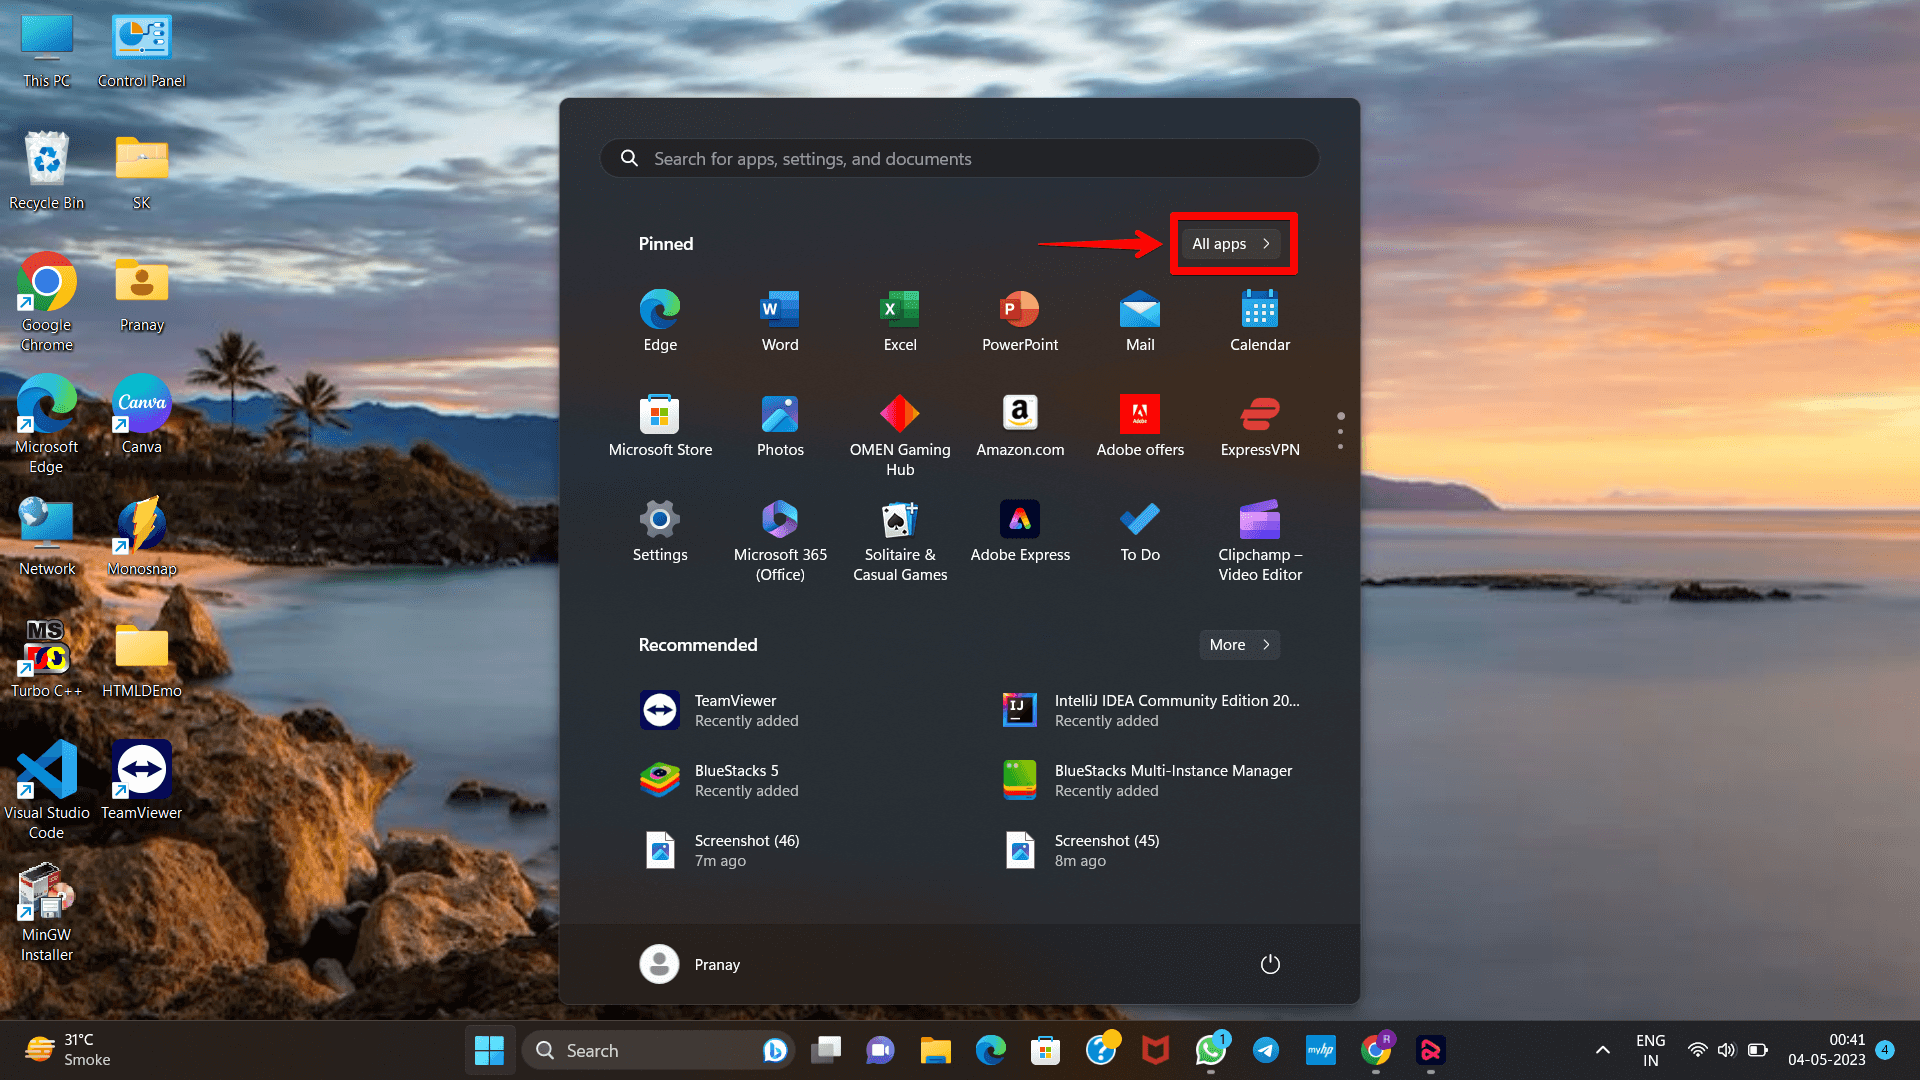
Task: Open Excel in the Start menu
Action: click(x=900, y=321)
